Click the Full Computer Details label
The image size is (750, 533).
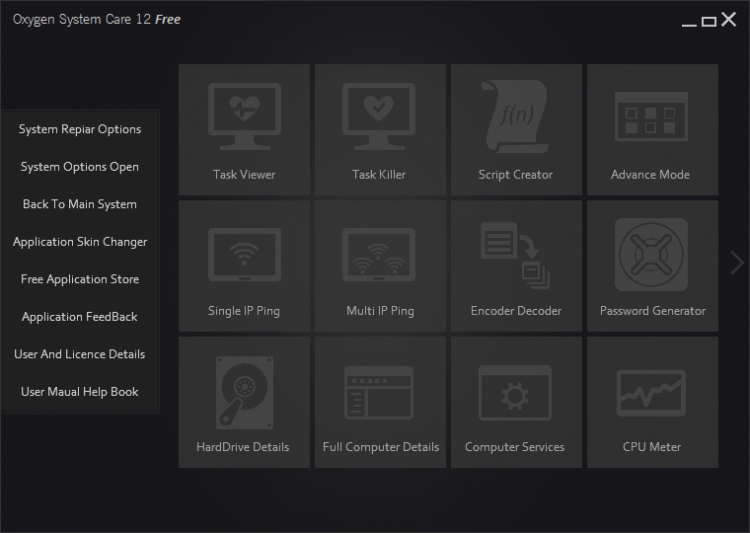pyautogui.click(x=381, y=447)
